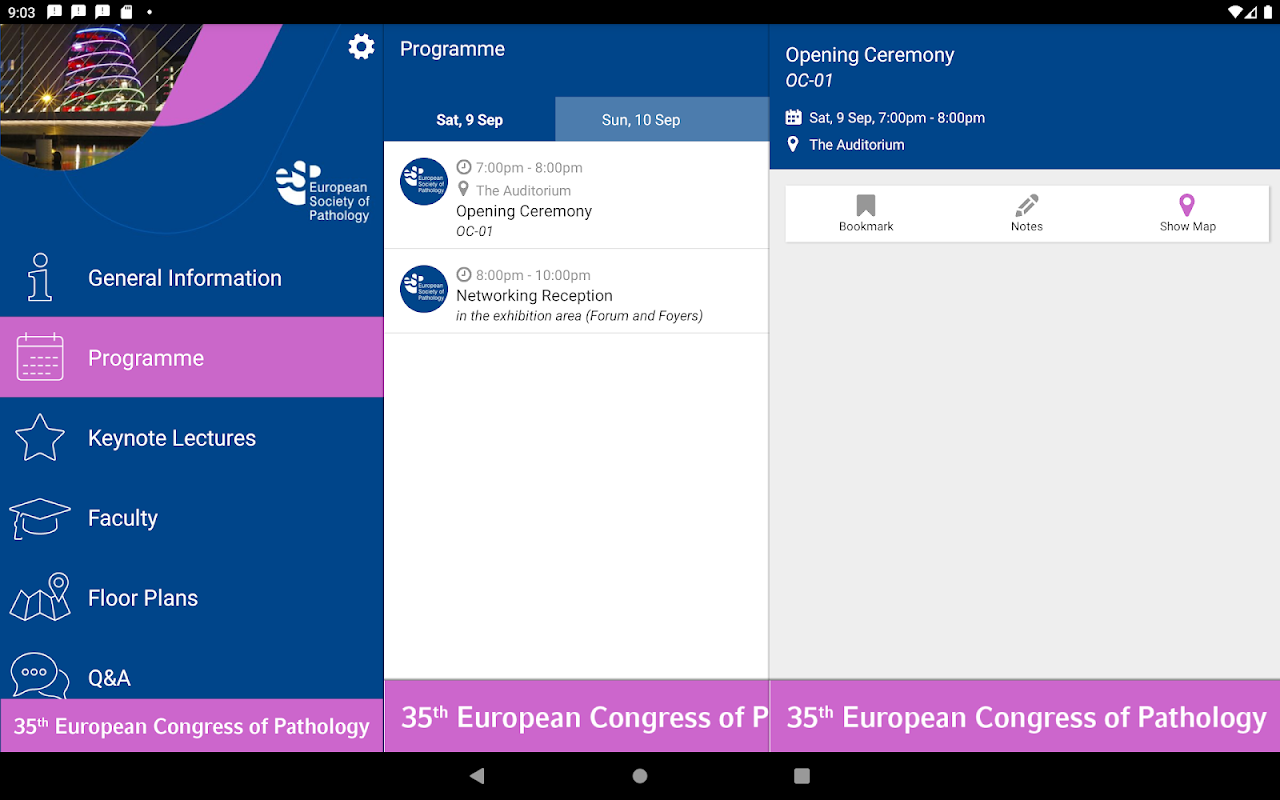Open Keynote Lectures menu item
1280x800 pixels.
click(191, 437)
